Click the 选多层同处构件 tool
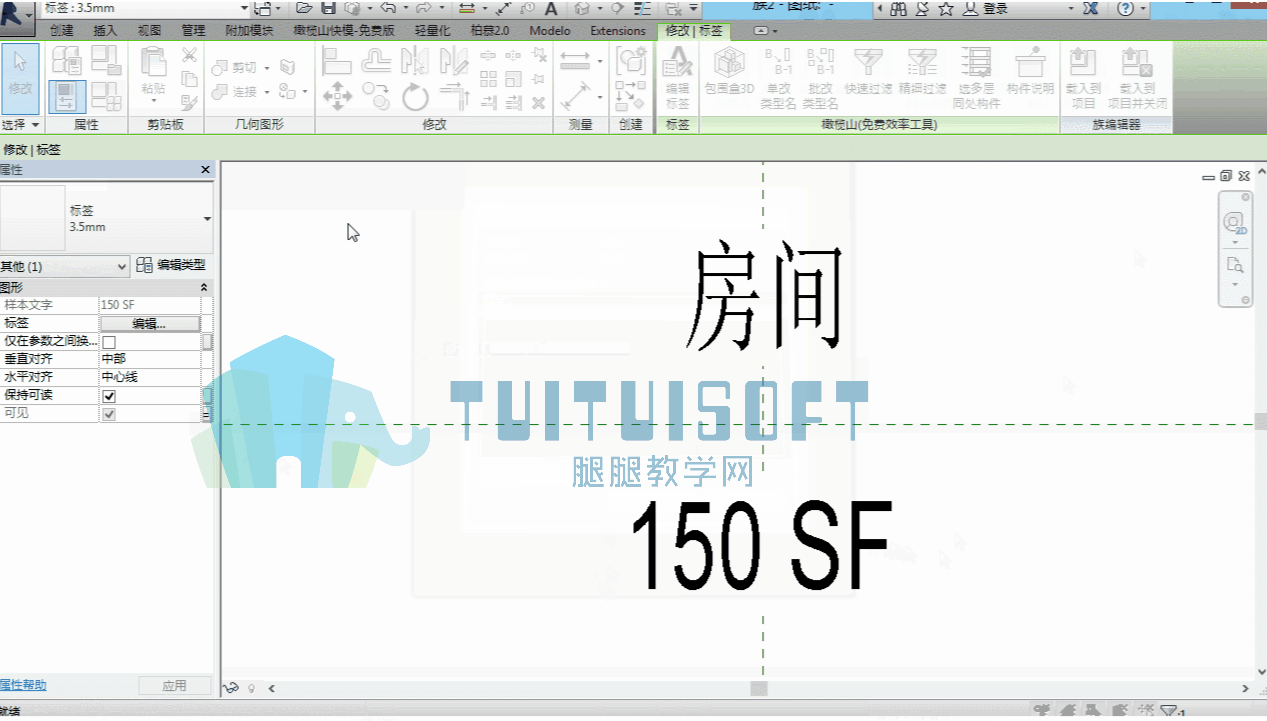The image size is (1267, 721). [976, 77]
